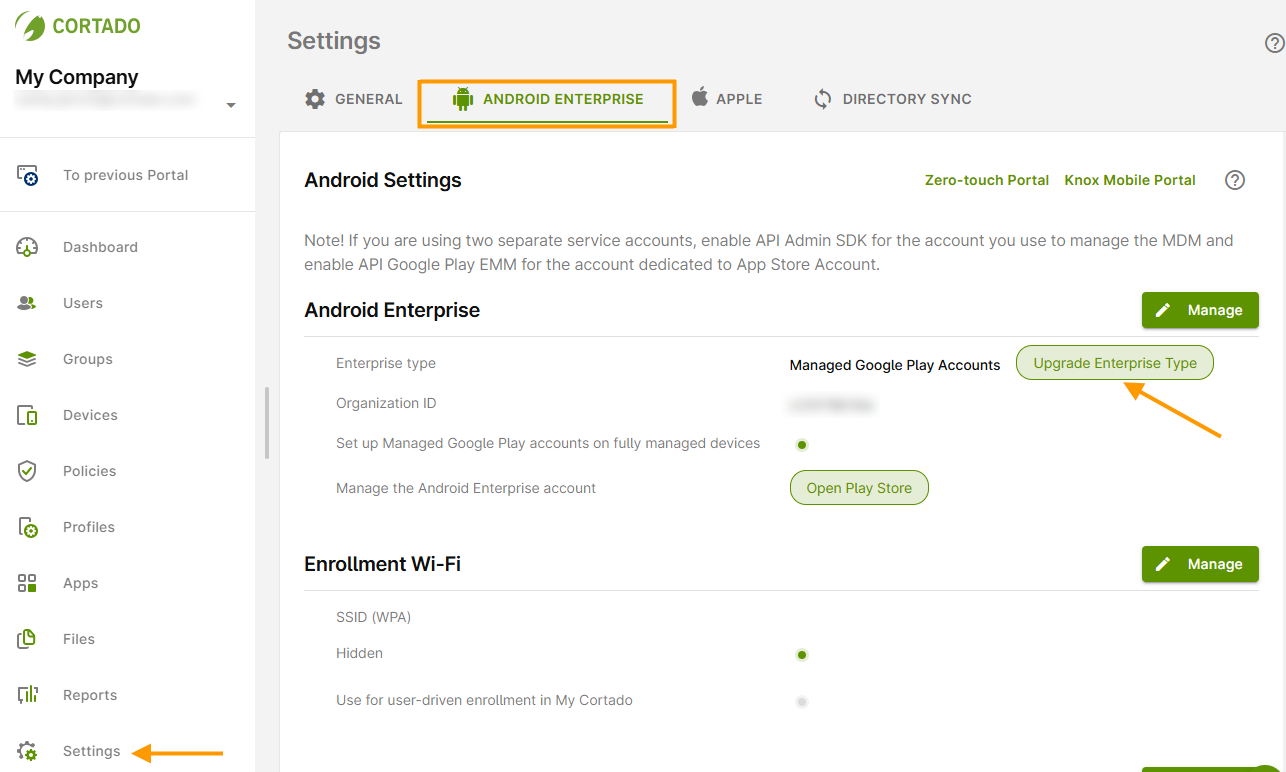Open the Devices section
1286x772 pixels.
click(x=90, y=415)
